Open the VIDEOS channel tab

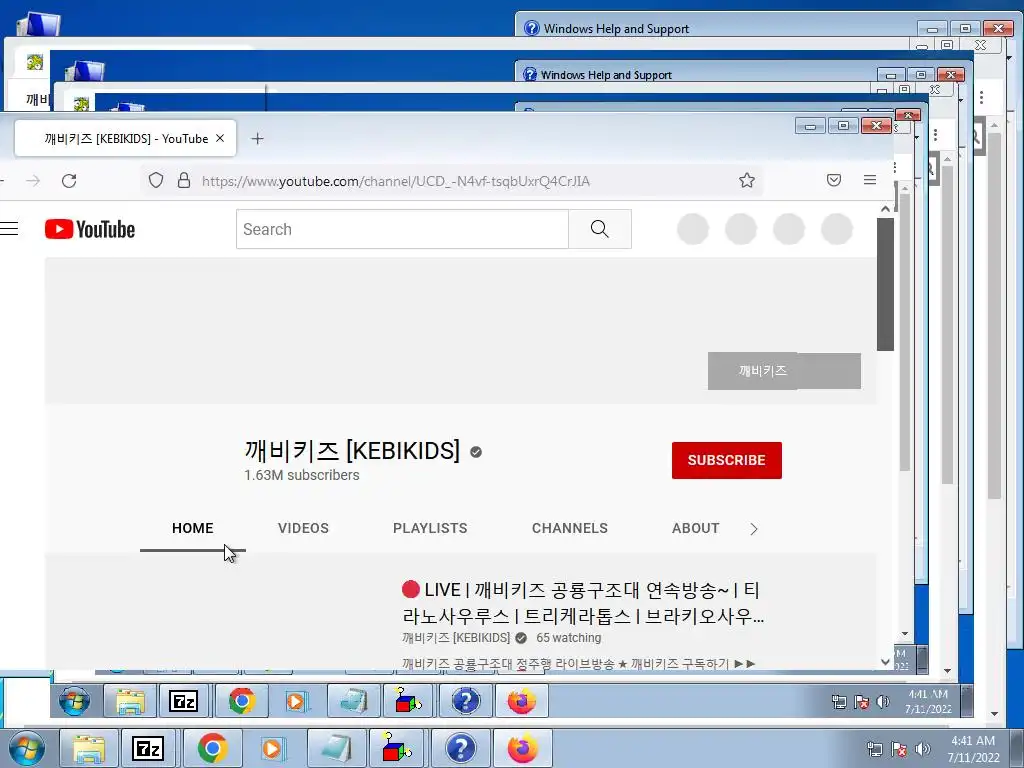click(x=303, y=528)
